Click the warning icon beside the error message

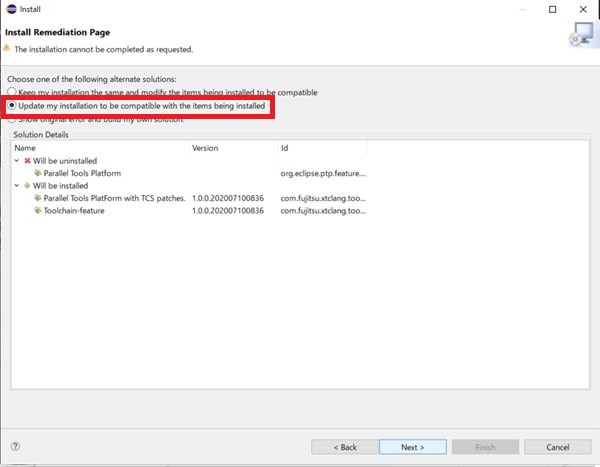tap(7, 48)
